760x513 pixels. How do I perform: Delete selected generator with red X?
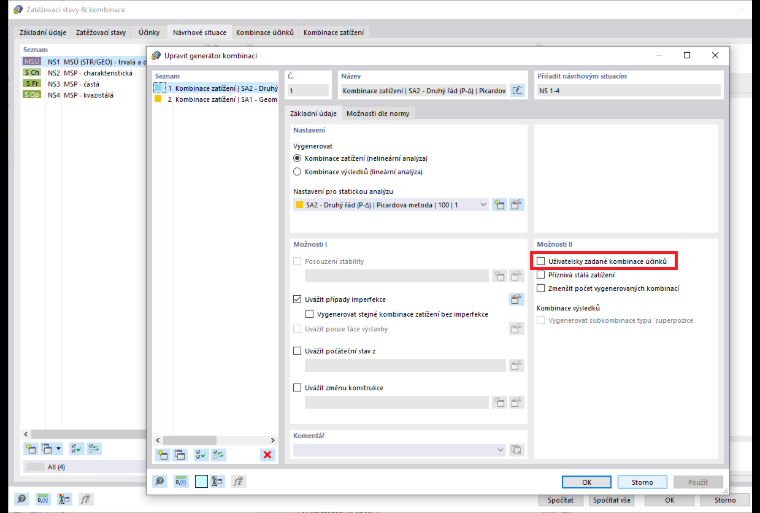(x=267, y=455)
